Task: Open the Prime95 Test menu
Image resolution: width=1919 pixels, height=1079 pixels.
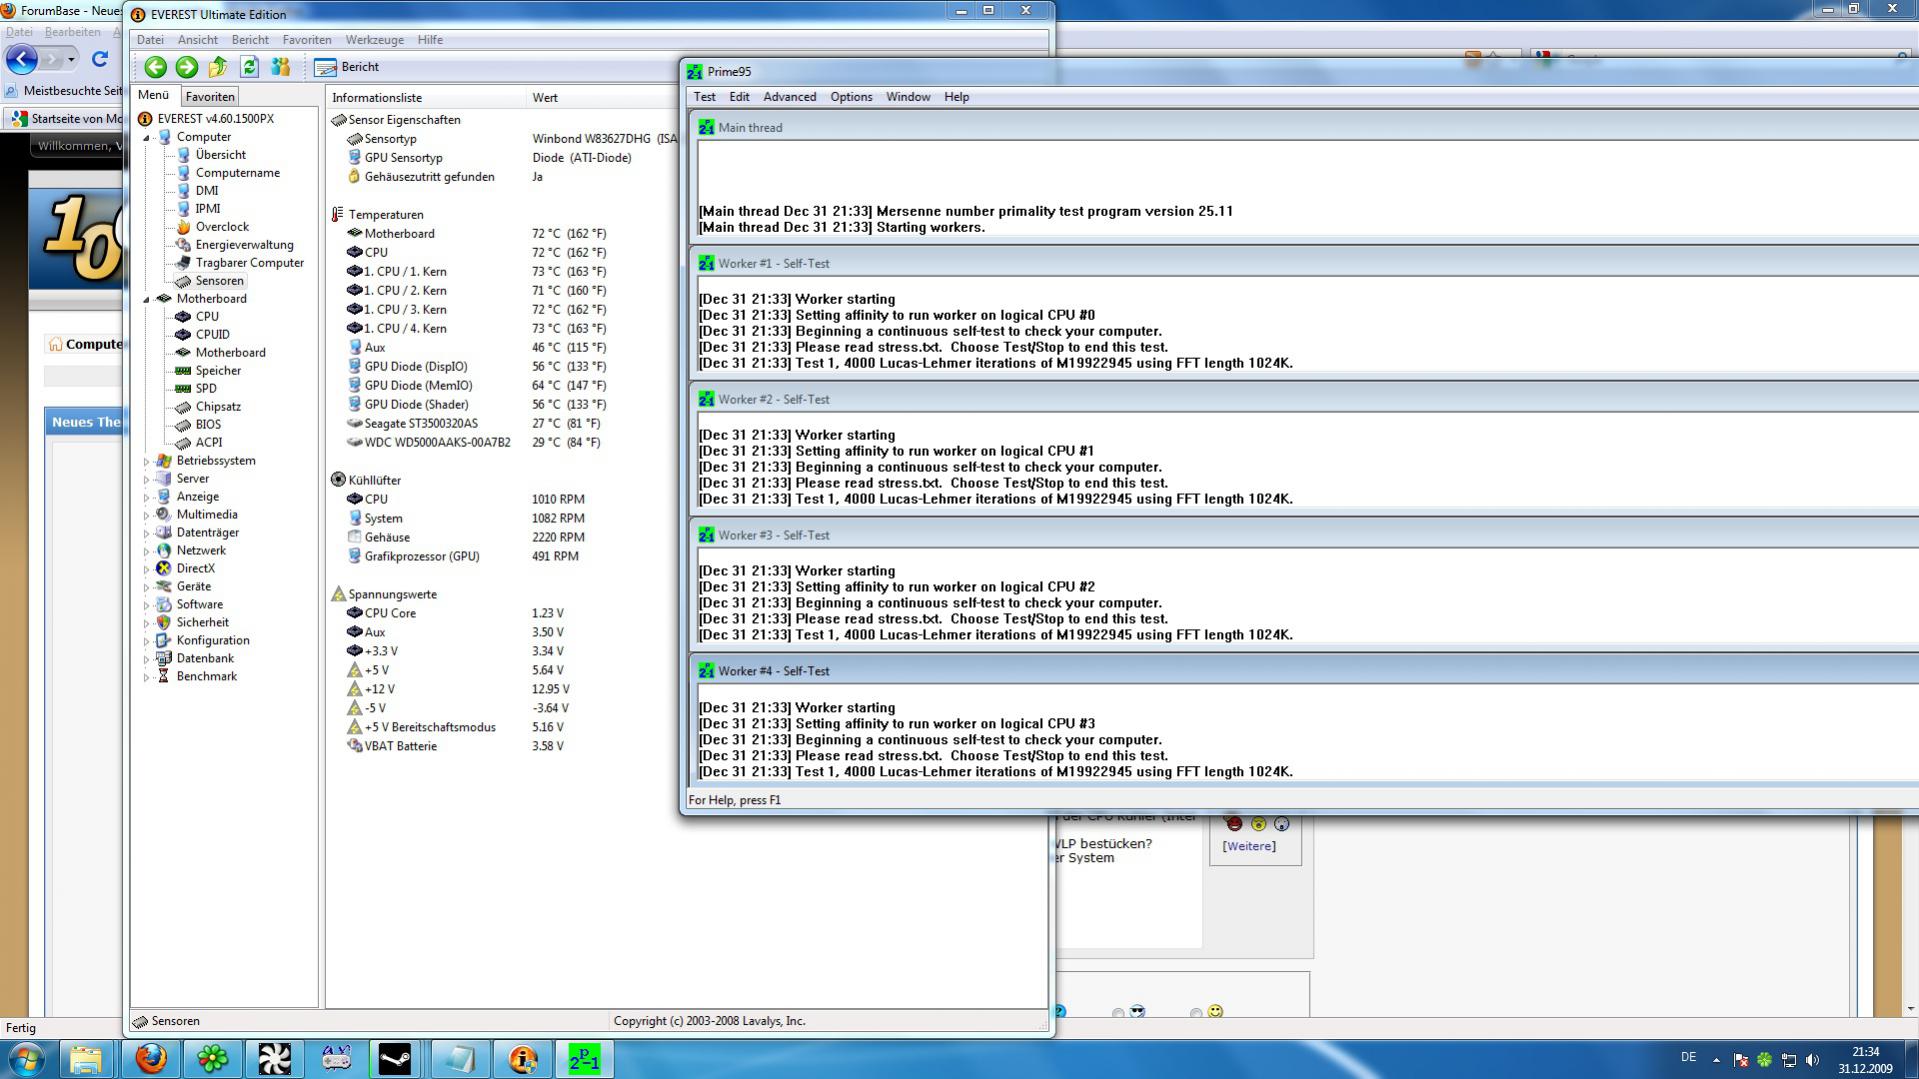Action: (x=705, y=97)
